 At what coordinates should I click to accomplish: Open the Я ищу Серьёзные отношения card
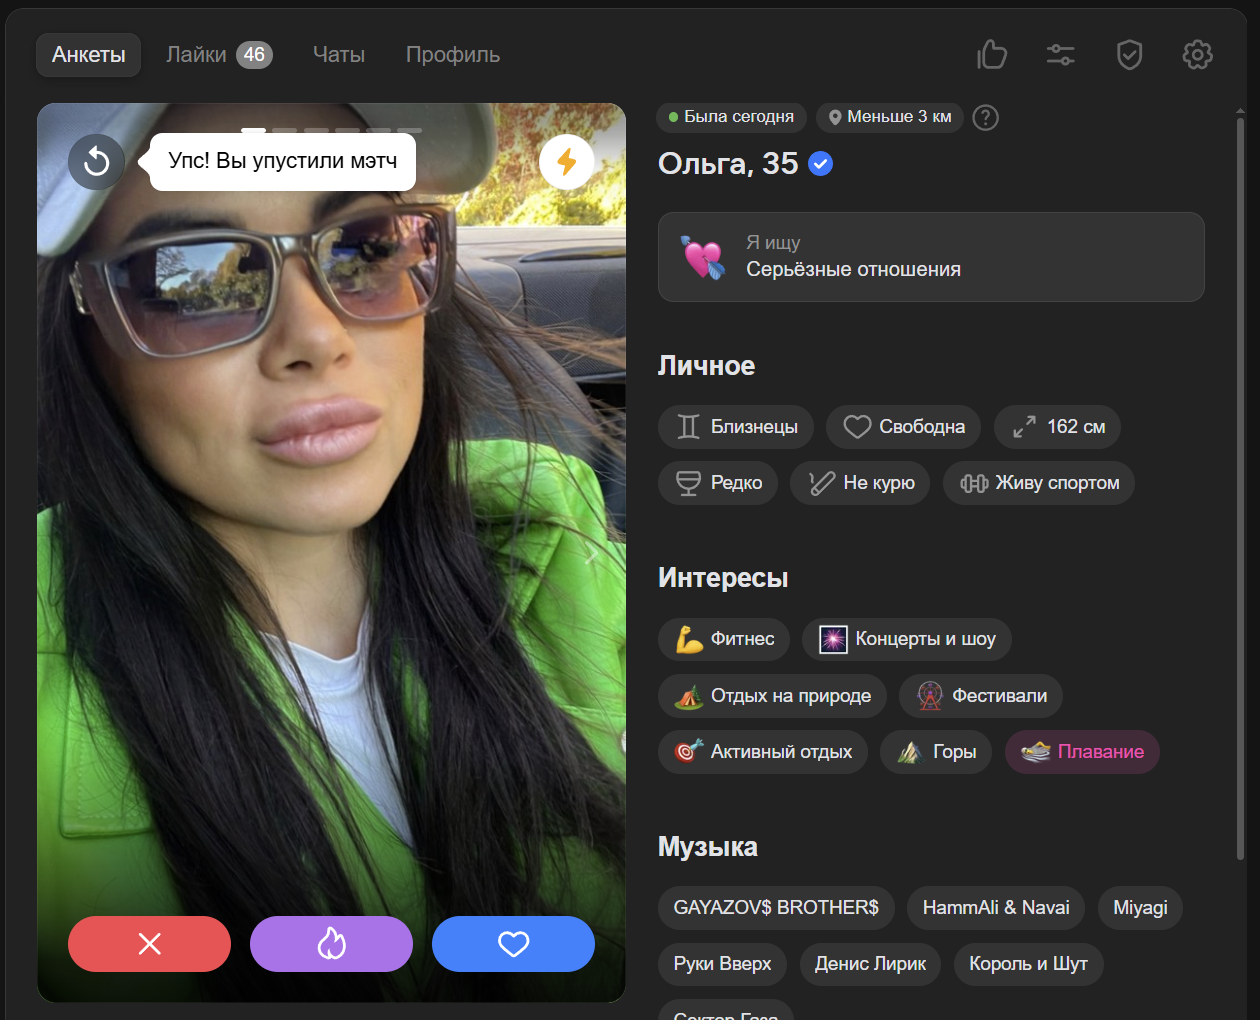(x=931, y=257)
